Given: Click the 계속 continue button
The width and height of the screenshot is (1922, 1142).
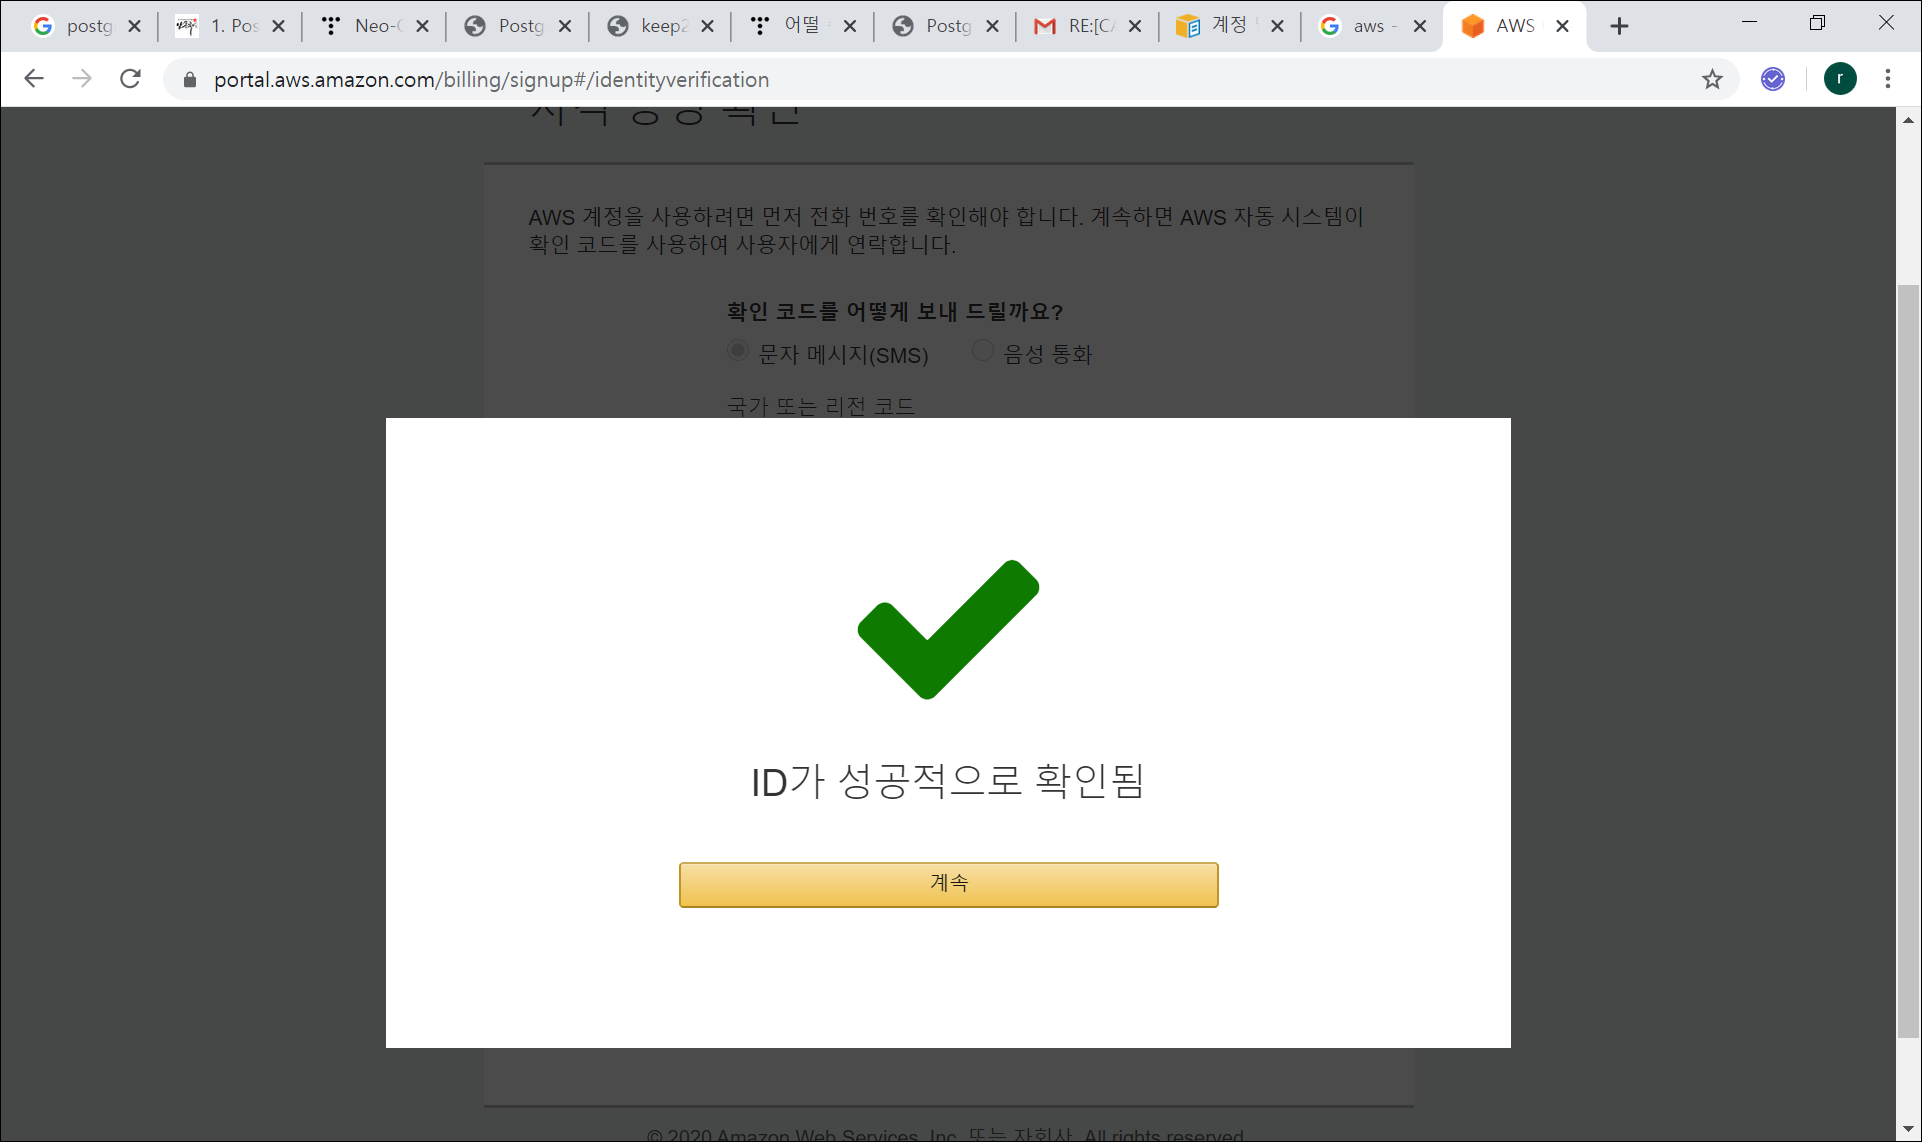Looking at the screenshot, I should click(948, 884).
